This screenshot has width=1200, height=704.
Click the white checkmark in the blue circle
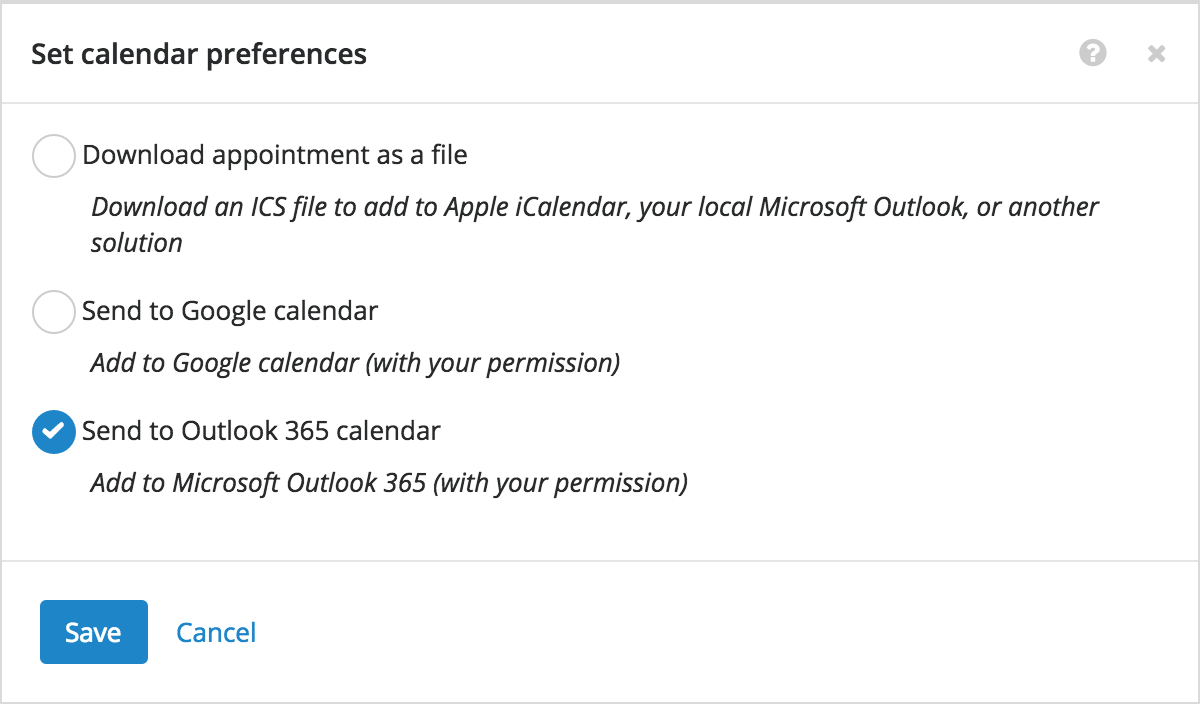coord(54,432)
